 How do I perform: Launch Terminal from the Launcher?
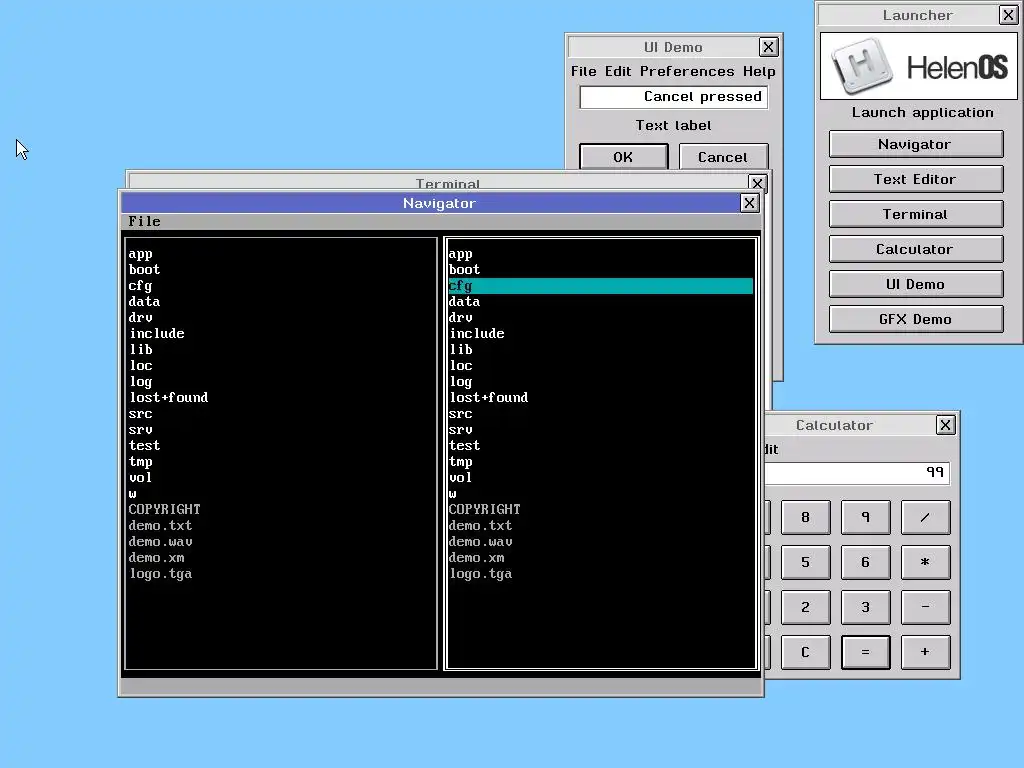(x=916, y=214)
